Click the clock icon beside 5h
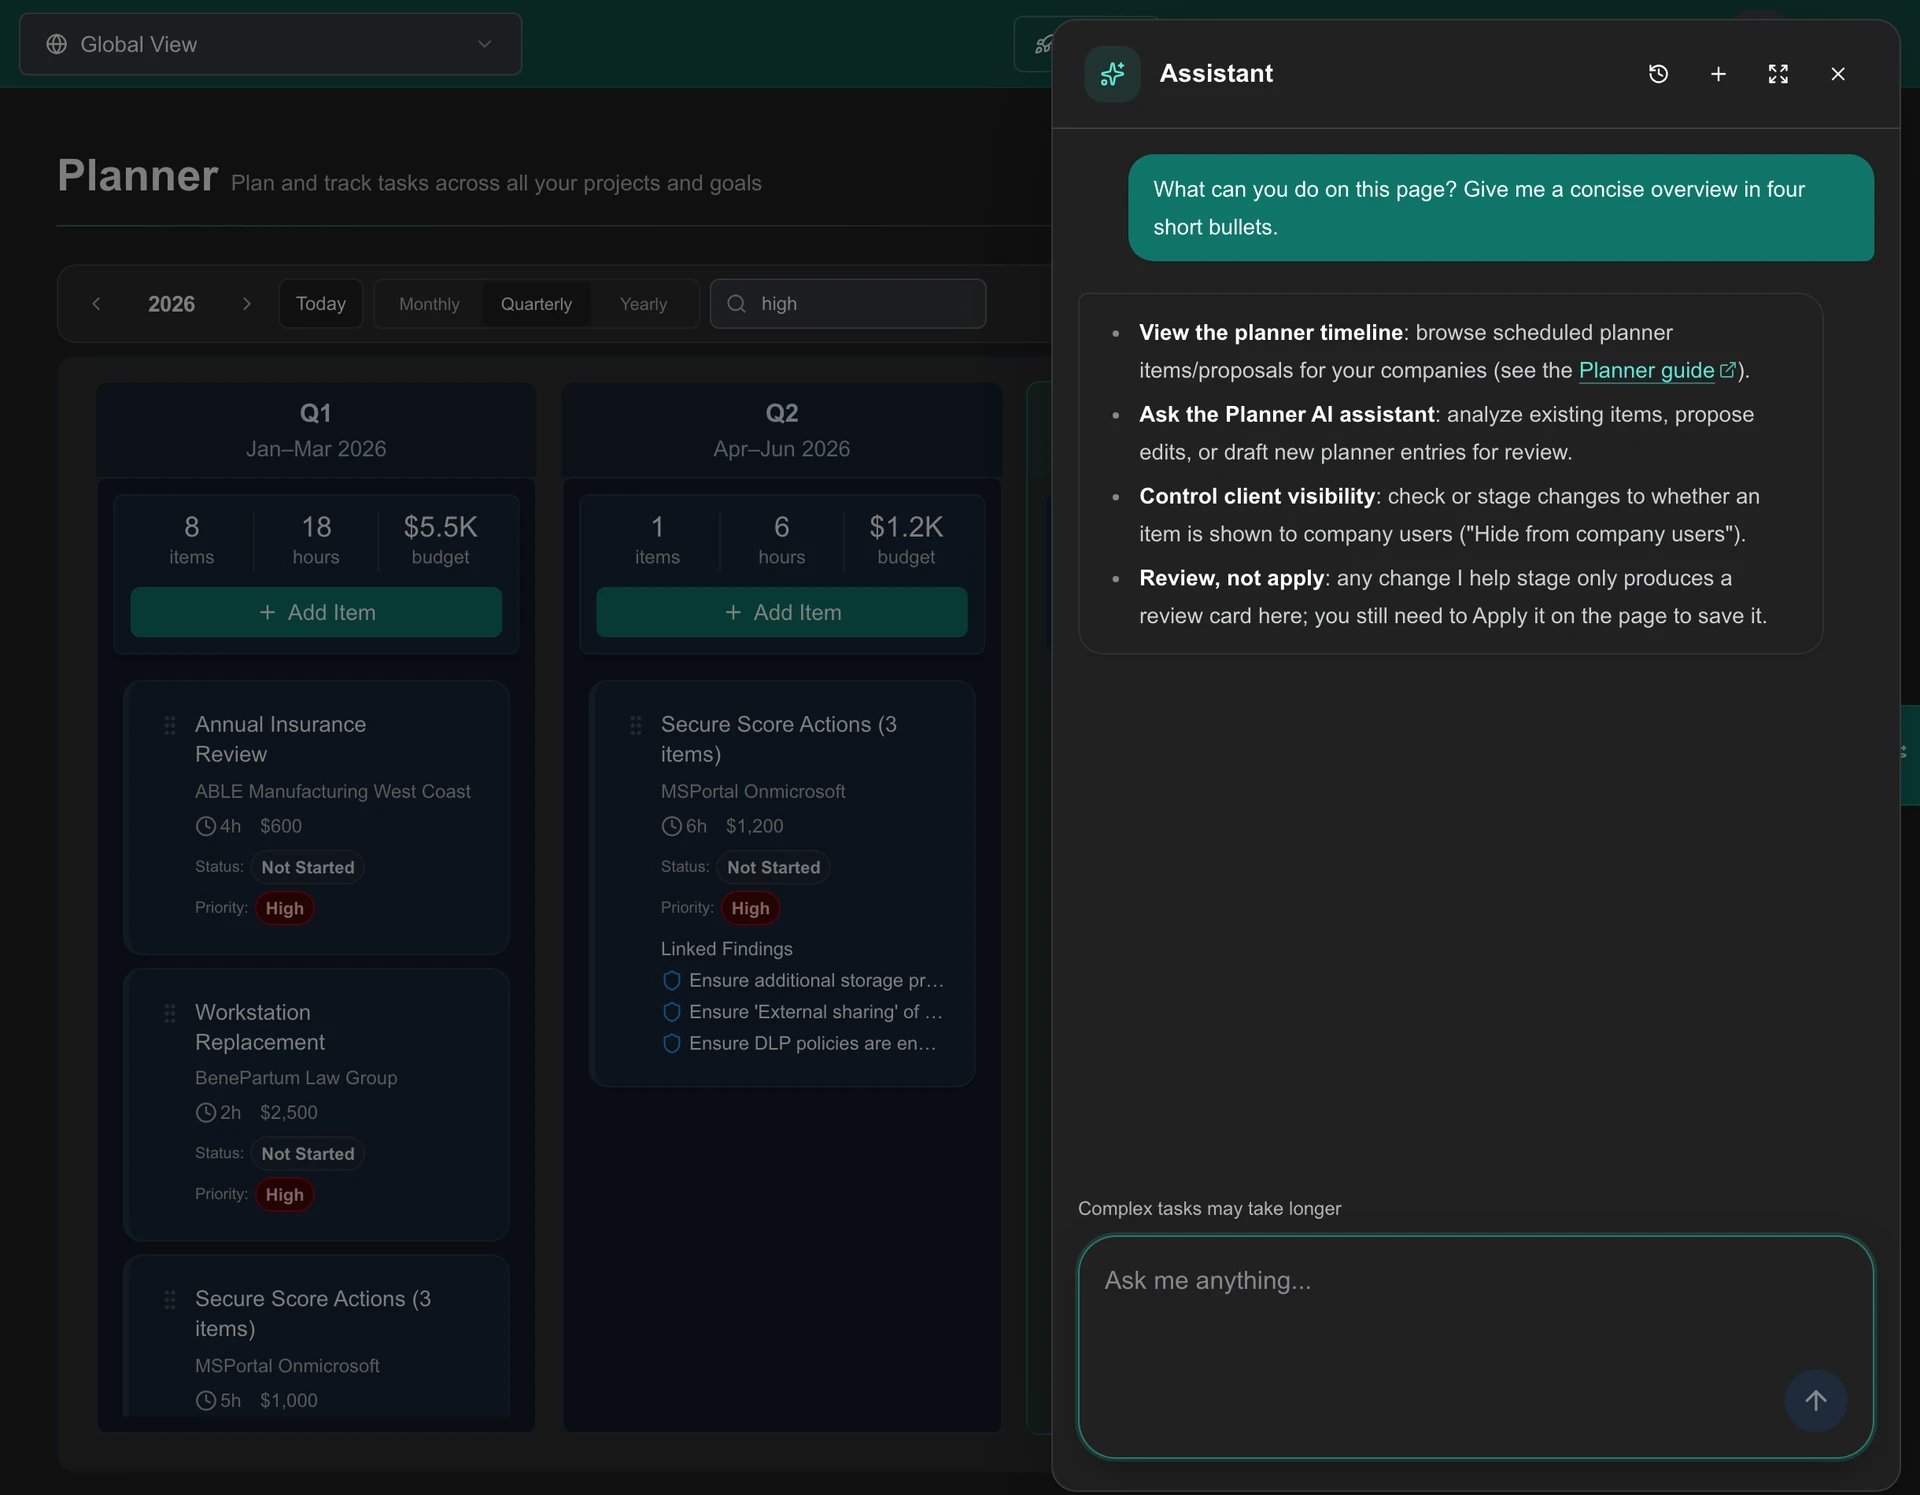This screenshot has height=1495, width=1920. click(205, 1400)
